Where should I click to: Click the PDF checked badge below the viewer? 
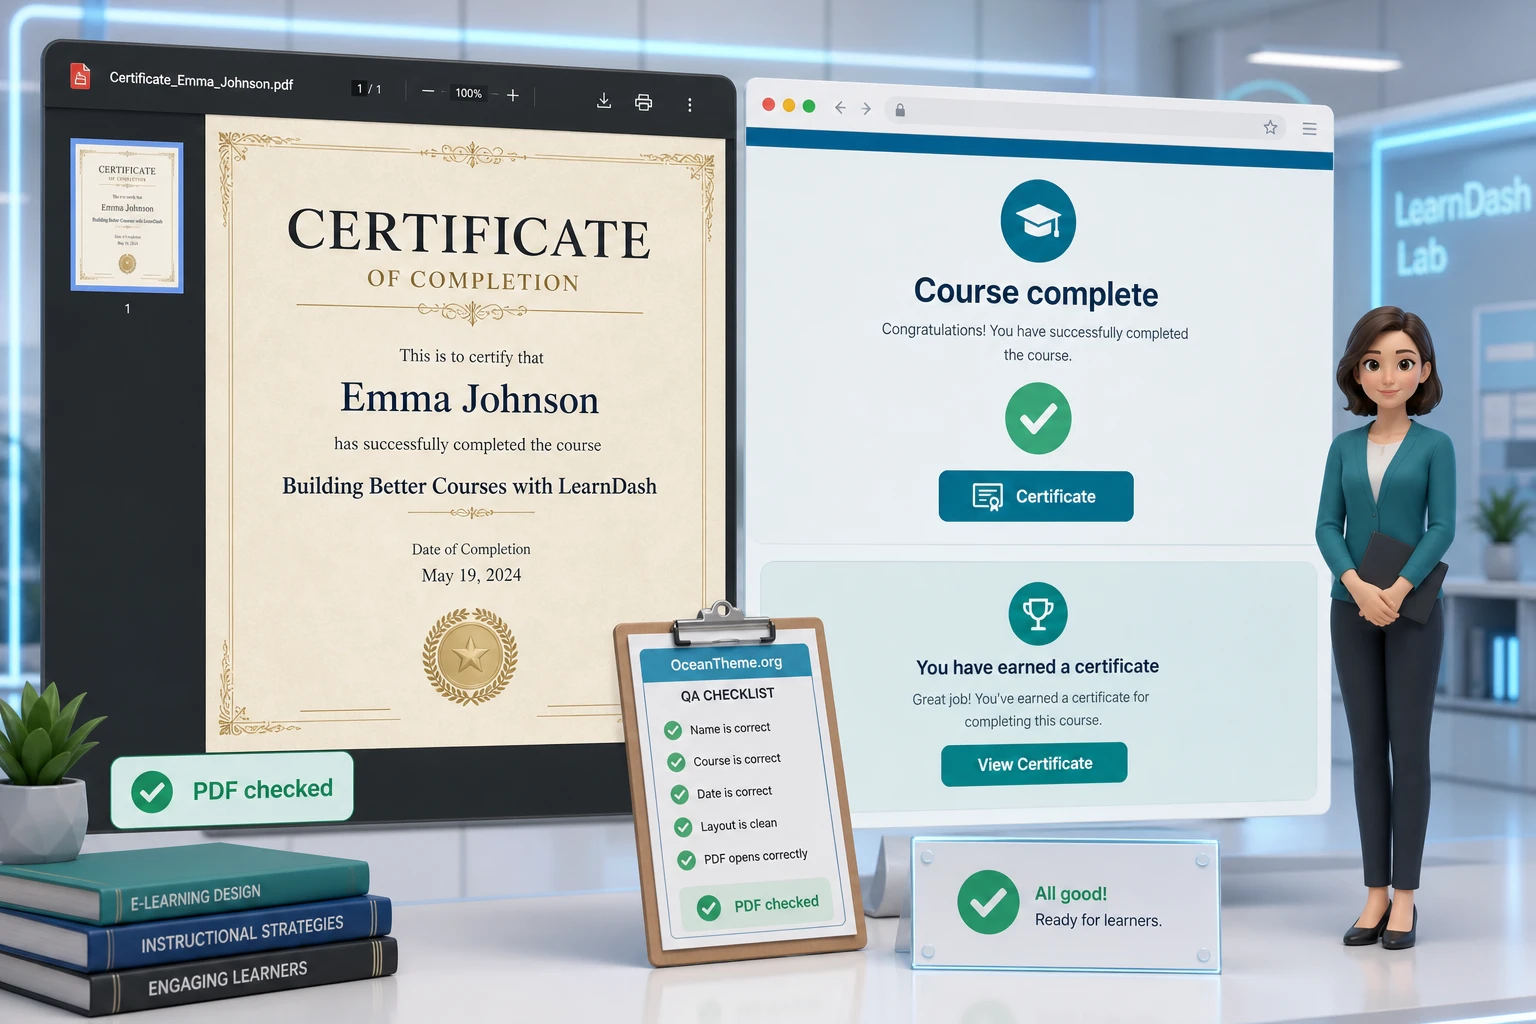click(232, 790)
